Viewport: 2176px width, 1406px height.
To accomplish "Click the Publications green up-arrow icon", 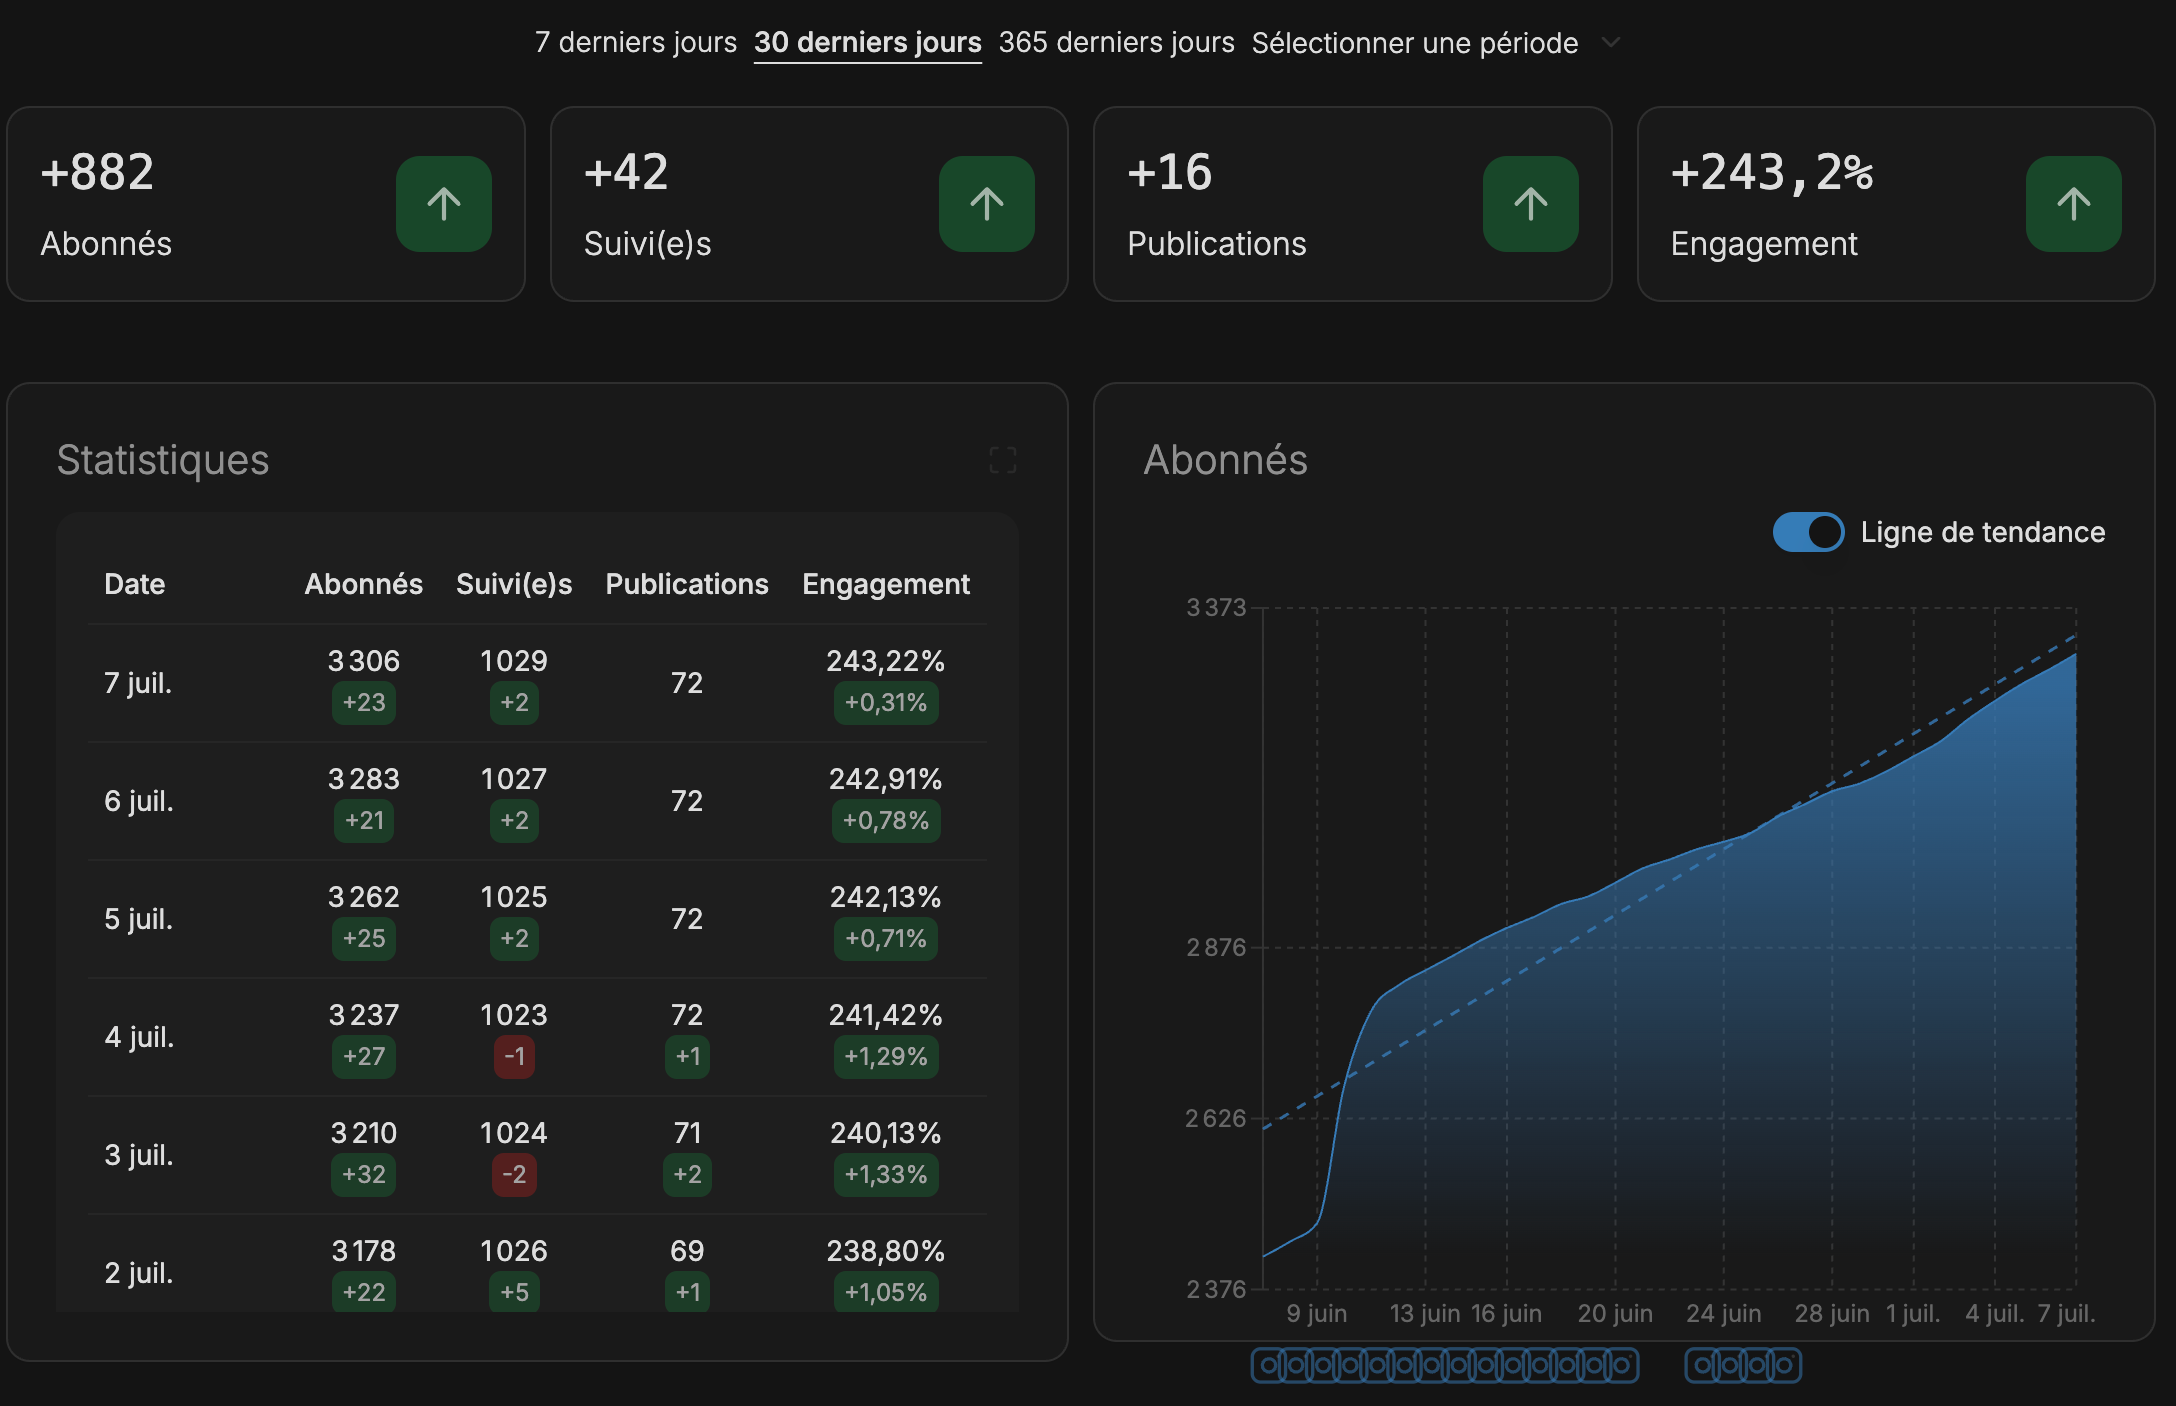I will [x=1530, y=204].
